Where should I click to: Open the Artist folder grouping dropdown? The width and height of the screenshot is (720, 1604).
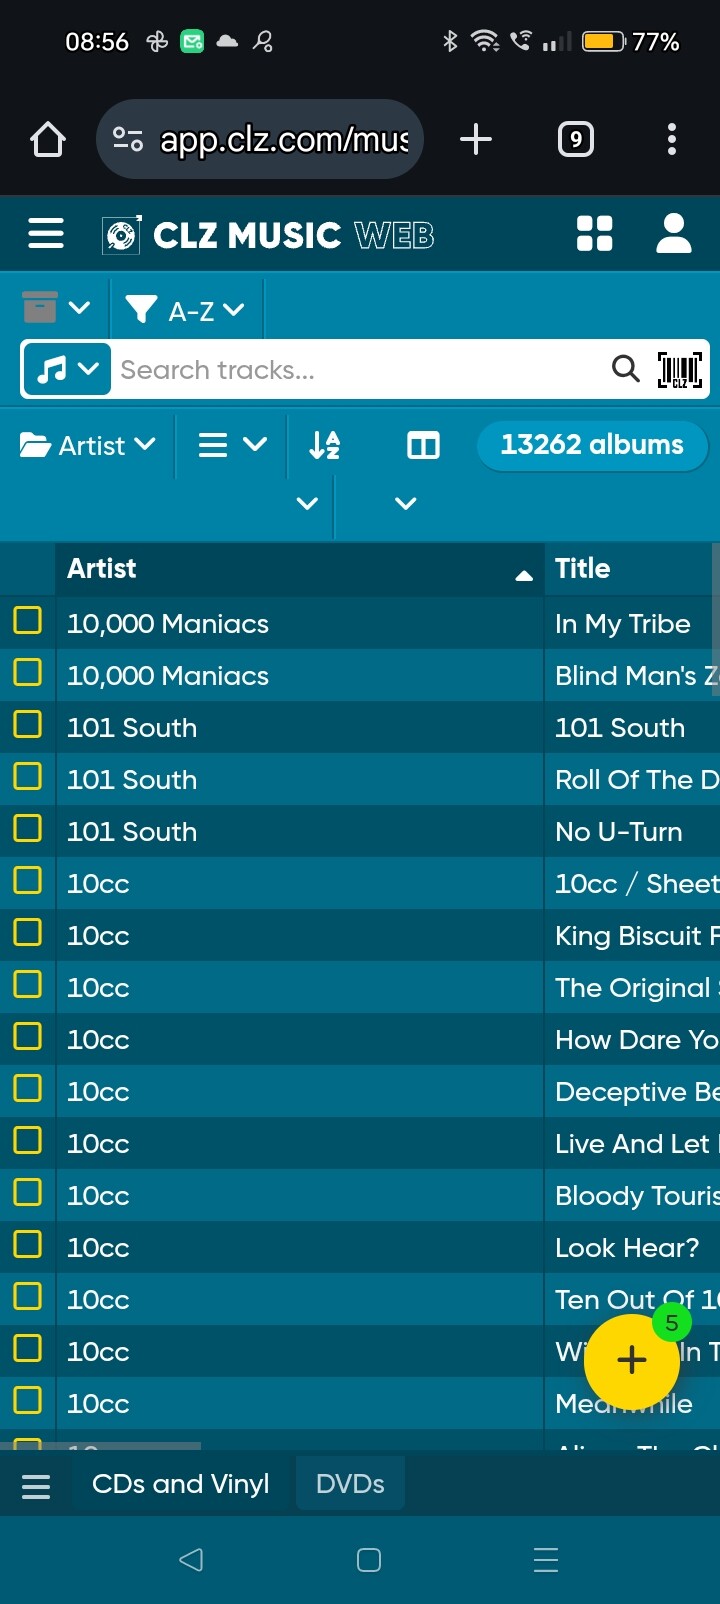[x=88, y=445]
